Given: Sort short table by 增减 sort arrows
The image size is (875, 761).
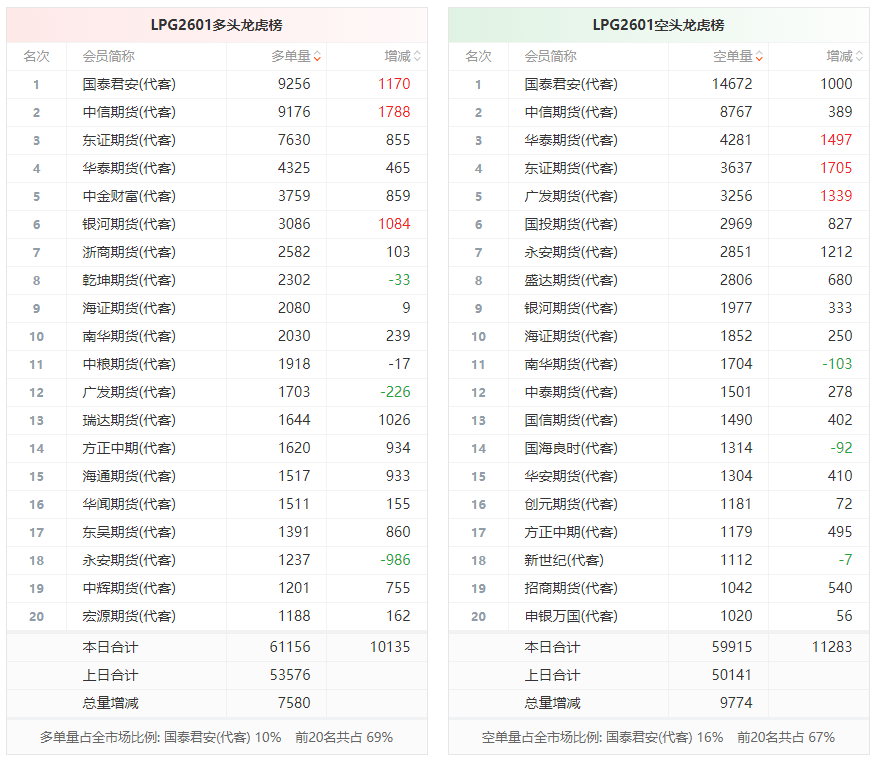Looking at the screenshot, I should pyautogui.click(x=859, y=56).
